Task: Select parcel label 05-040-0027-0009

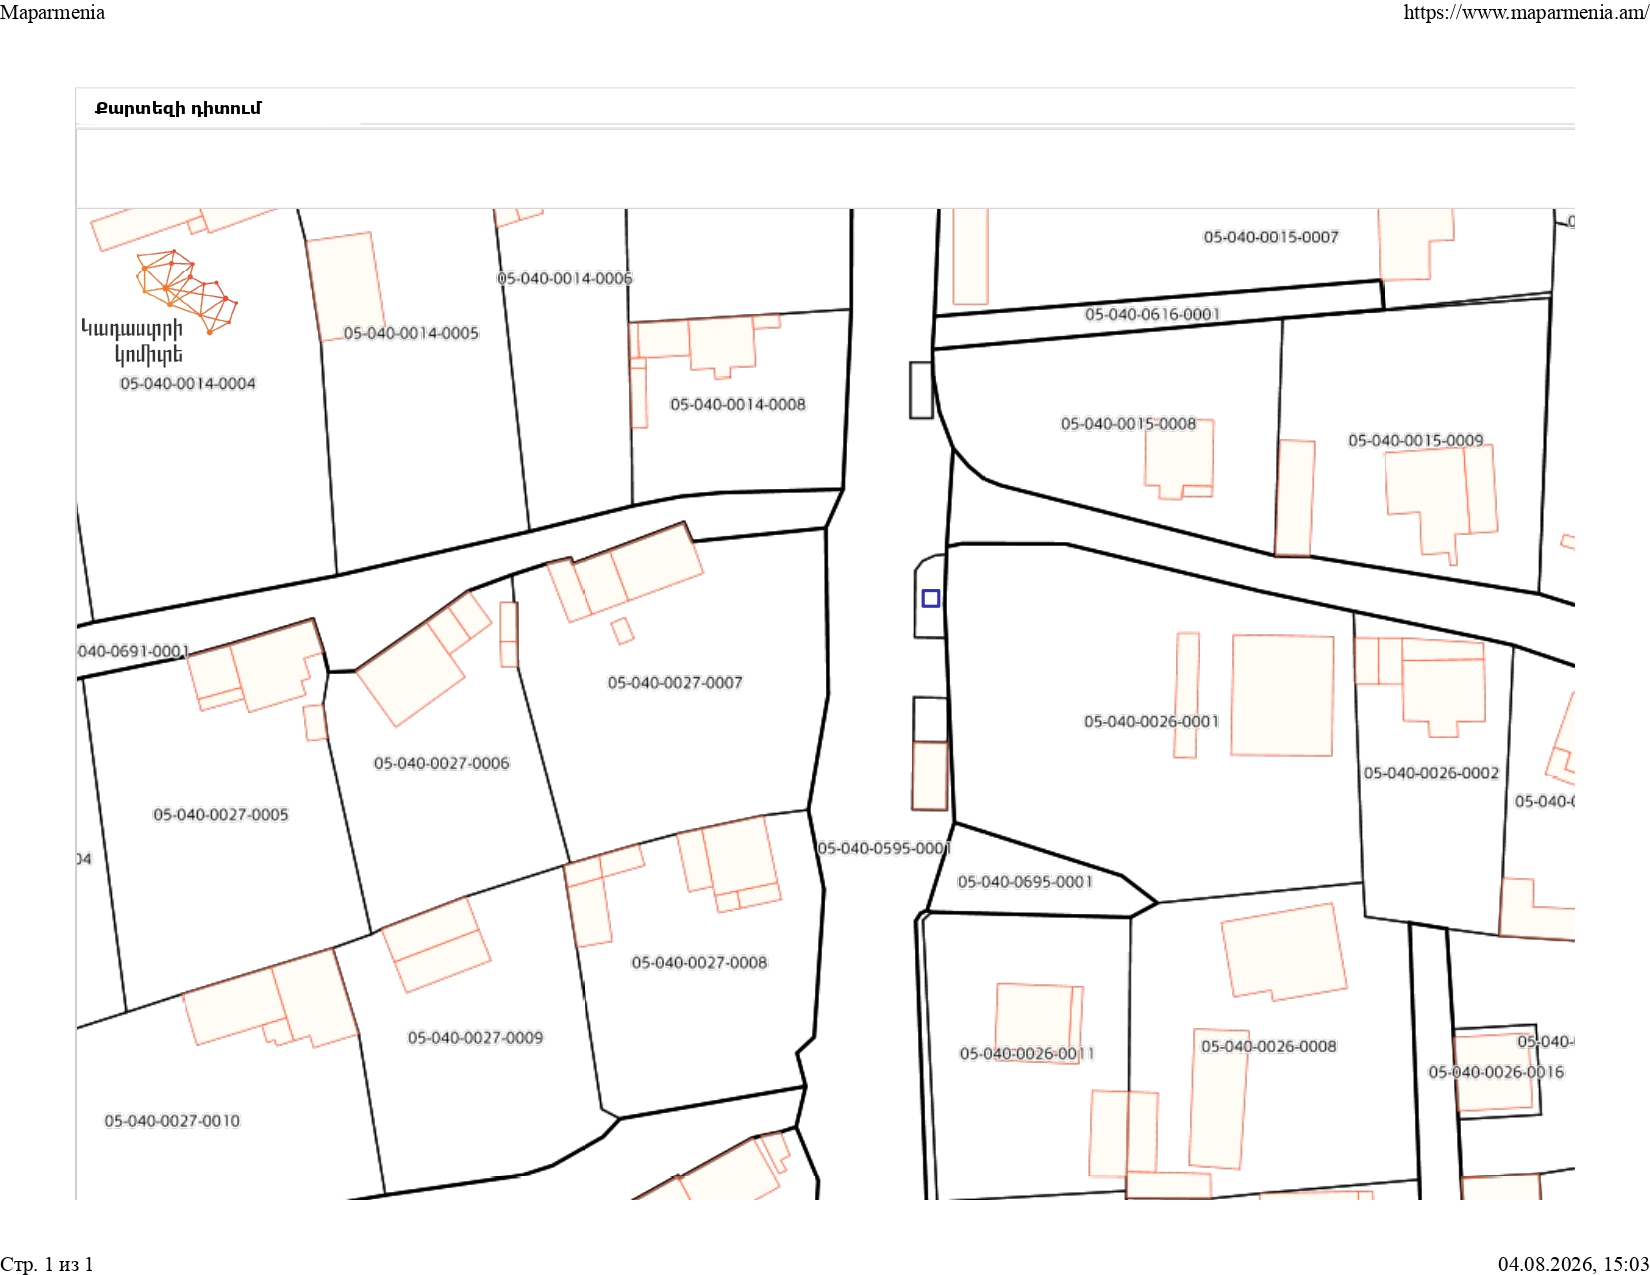Action: (475, 1038)
